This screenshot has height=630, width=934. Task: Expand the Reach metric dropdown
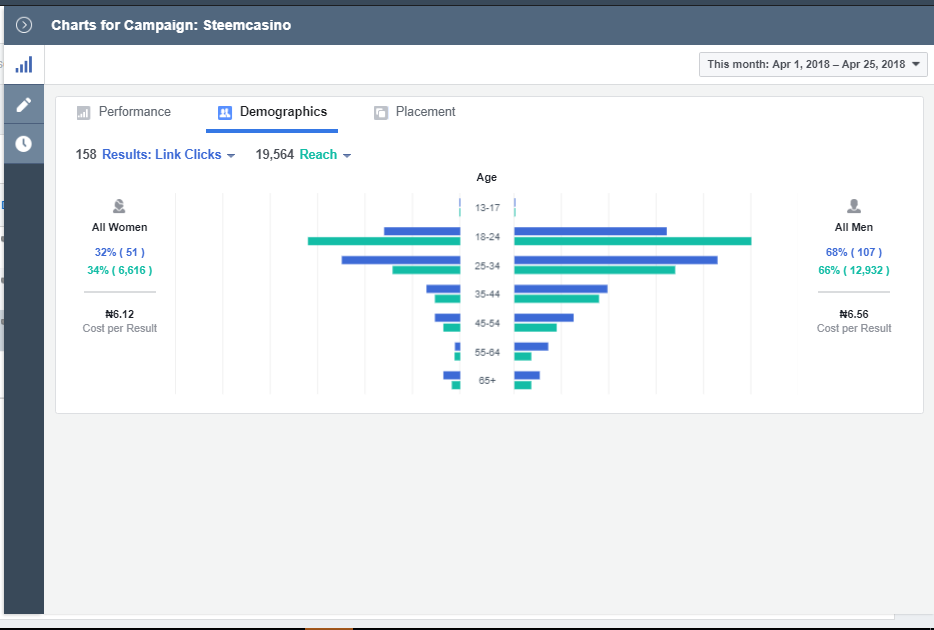(x=325, y=155)
